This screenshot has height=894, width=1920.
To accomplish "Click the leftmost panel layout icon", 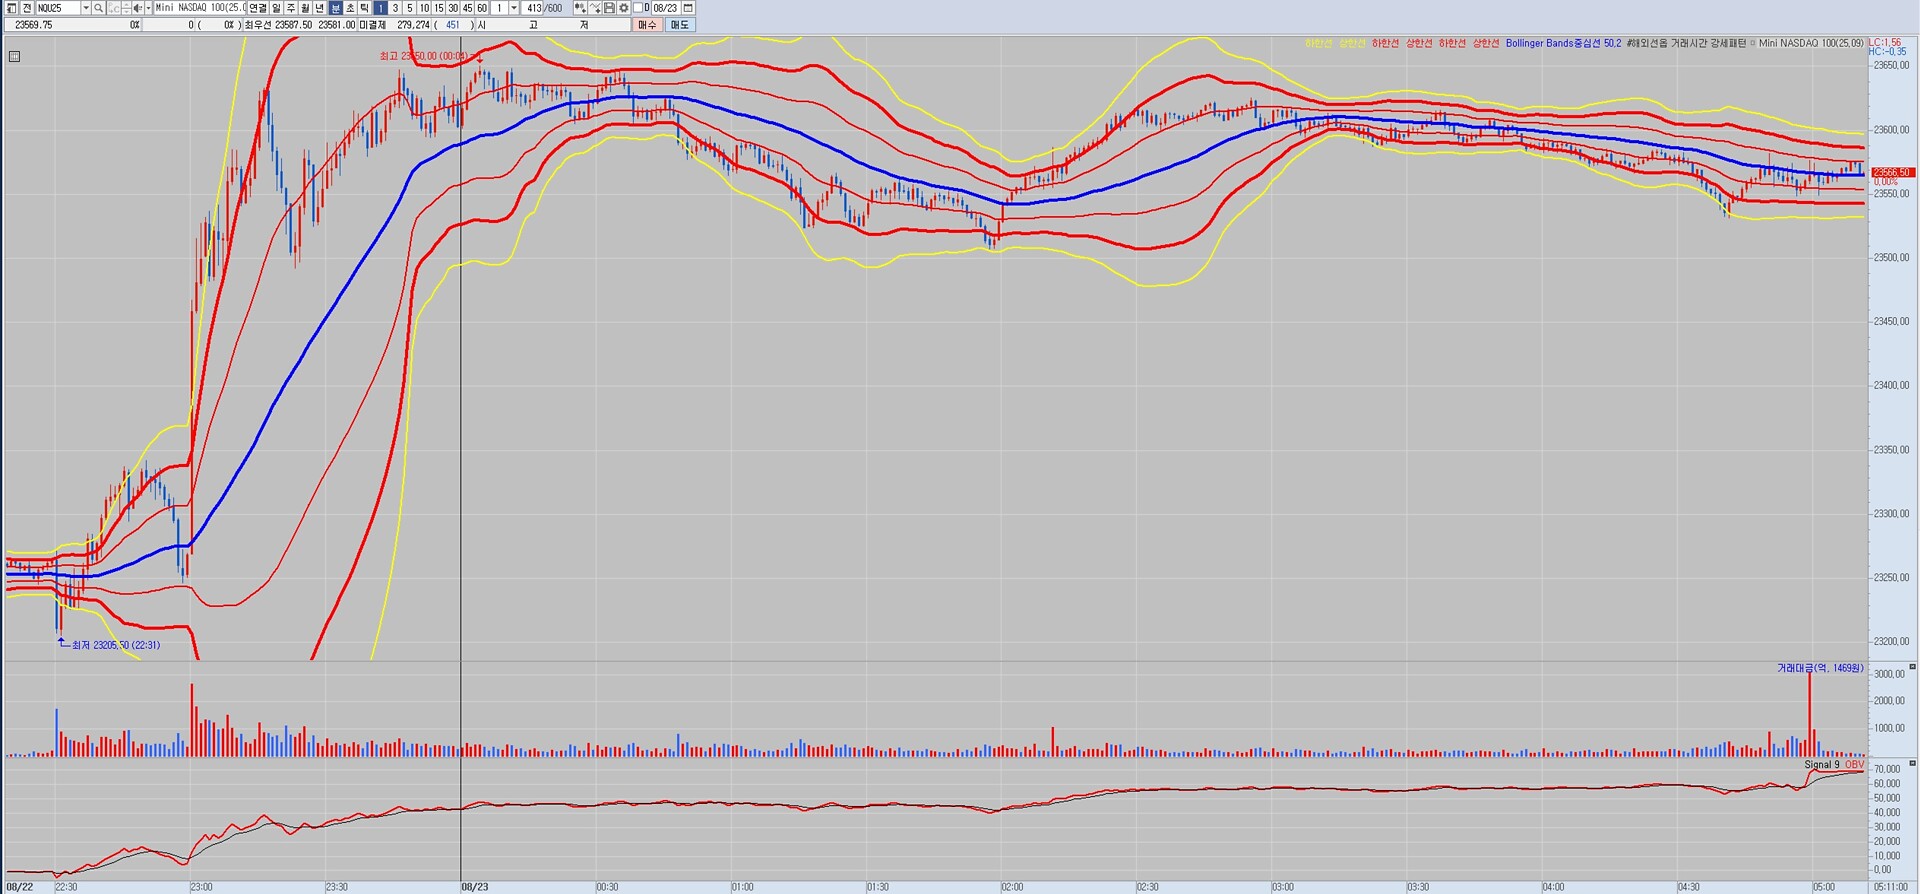I will point(11,8).
